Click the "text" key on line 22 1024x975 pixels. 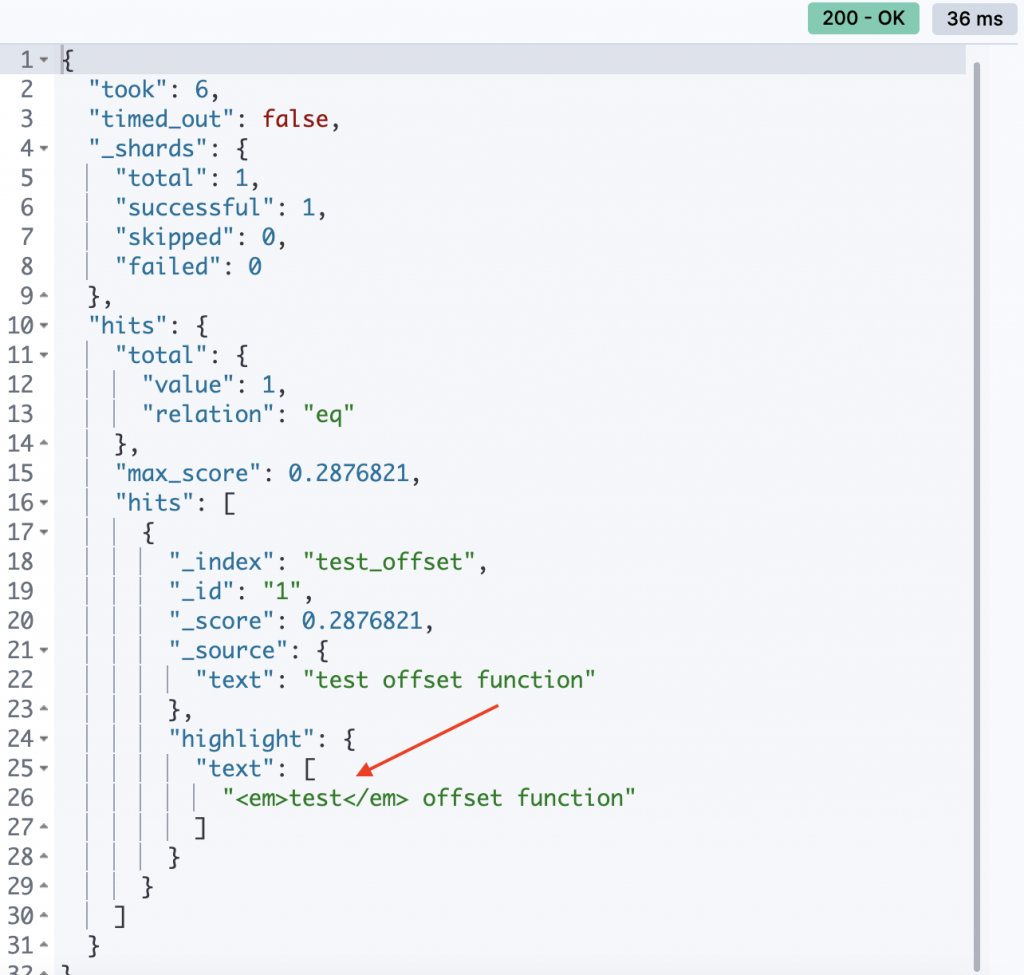pyautogui.click(x=235, y=680)
